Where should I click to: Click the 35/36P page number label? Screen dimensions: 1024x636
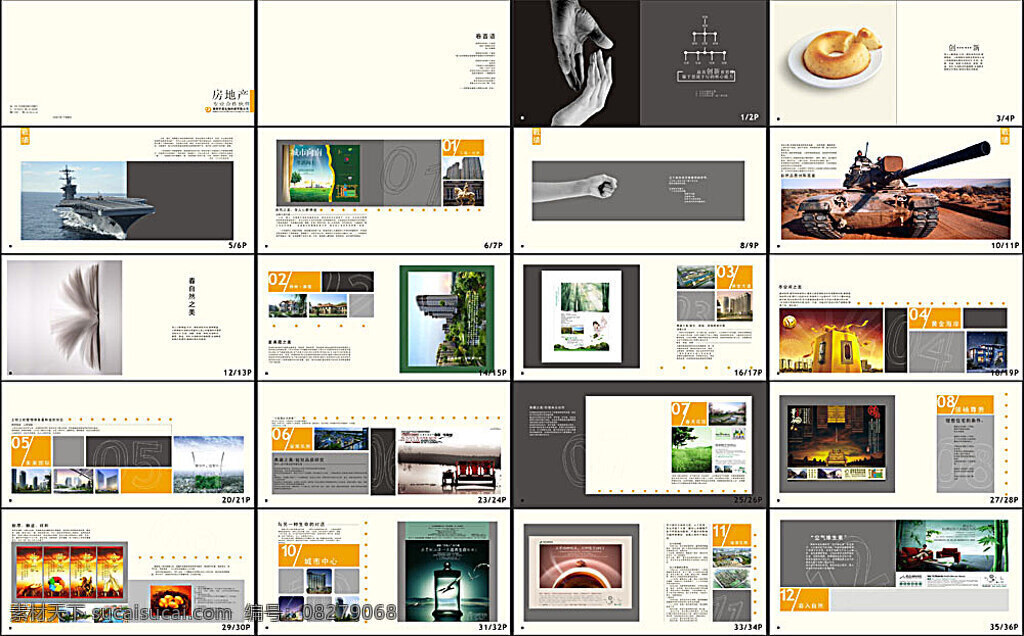1004,627
